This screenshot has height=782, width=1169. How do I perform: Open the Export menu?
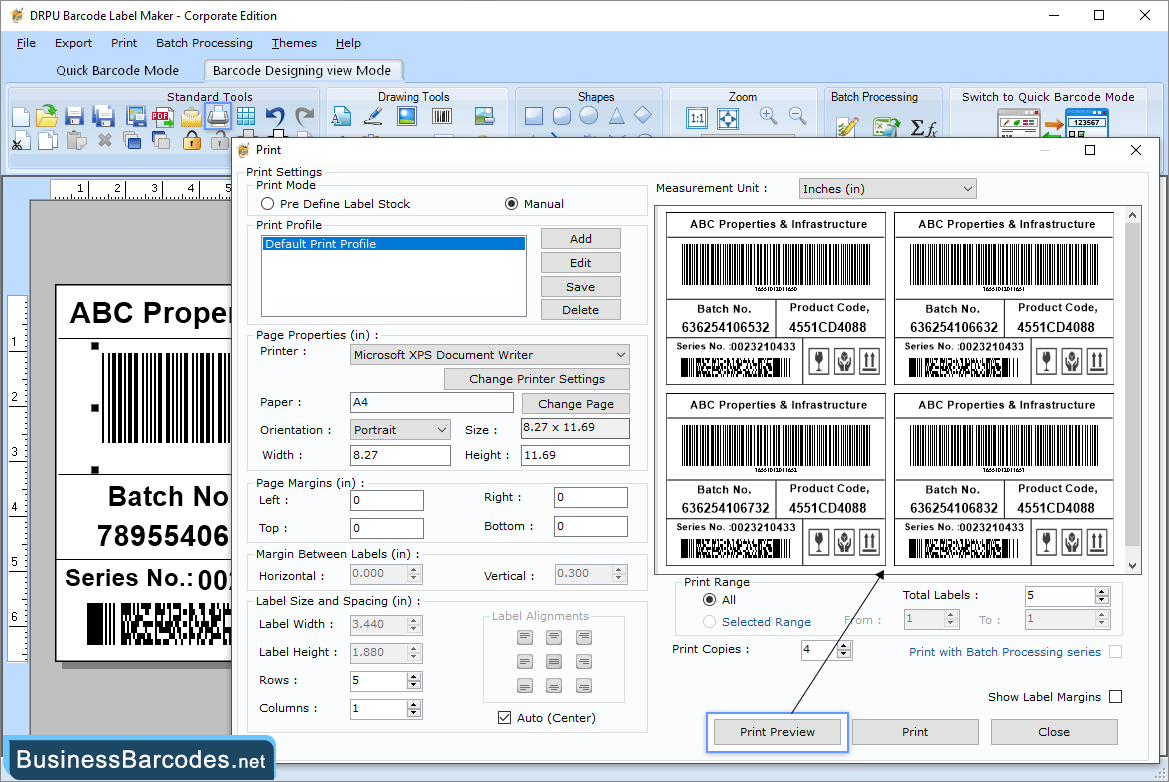[73, 42]
